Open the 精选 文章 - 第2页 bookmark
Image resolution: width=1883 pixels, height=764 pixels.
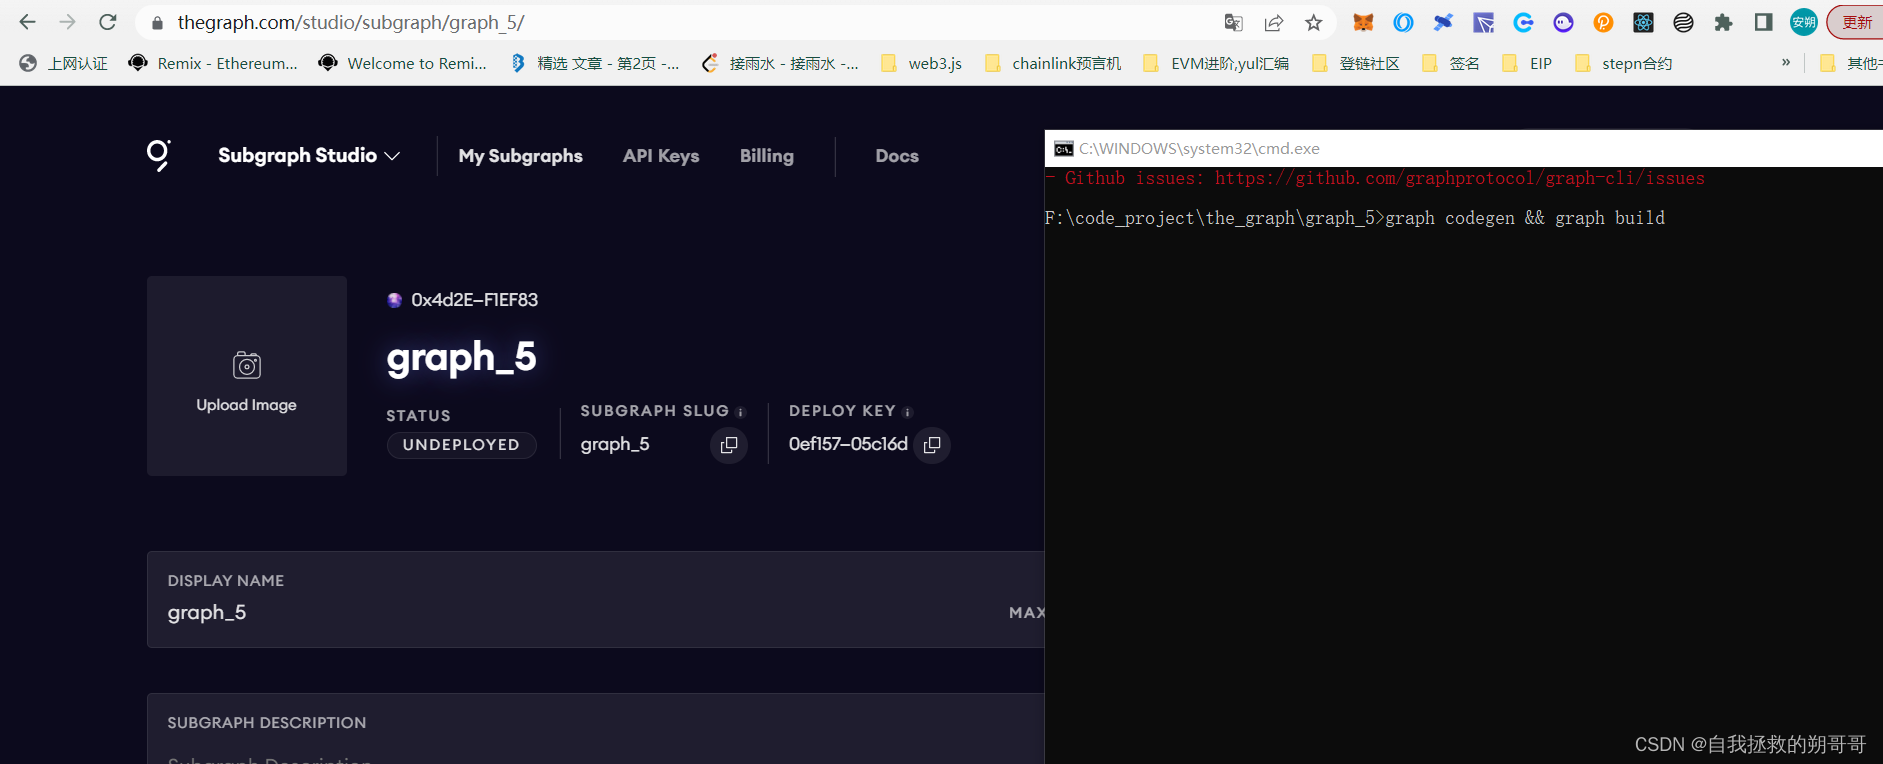tap(594, 63)
